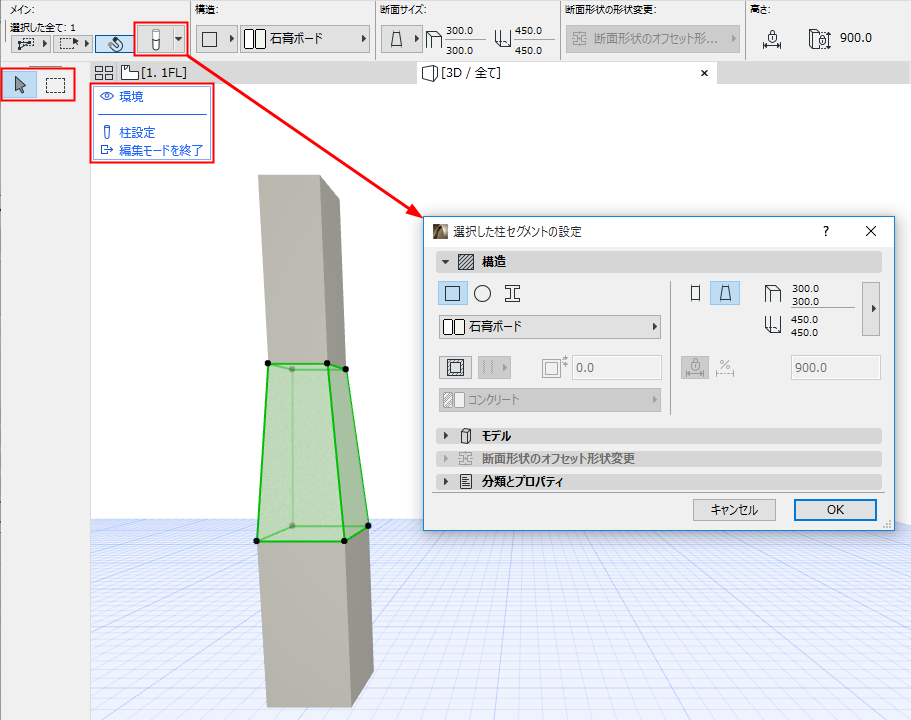
Task: Choose rectangular cross-section in the dialog
Action: tap(453, 293)
